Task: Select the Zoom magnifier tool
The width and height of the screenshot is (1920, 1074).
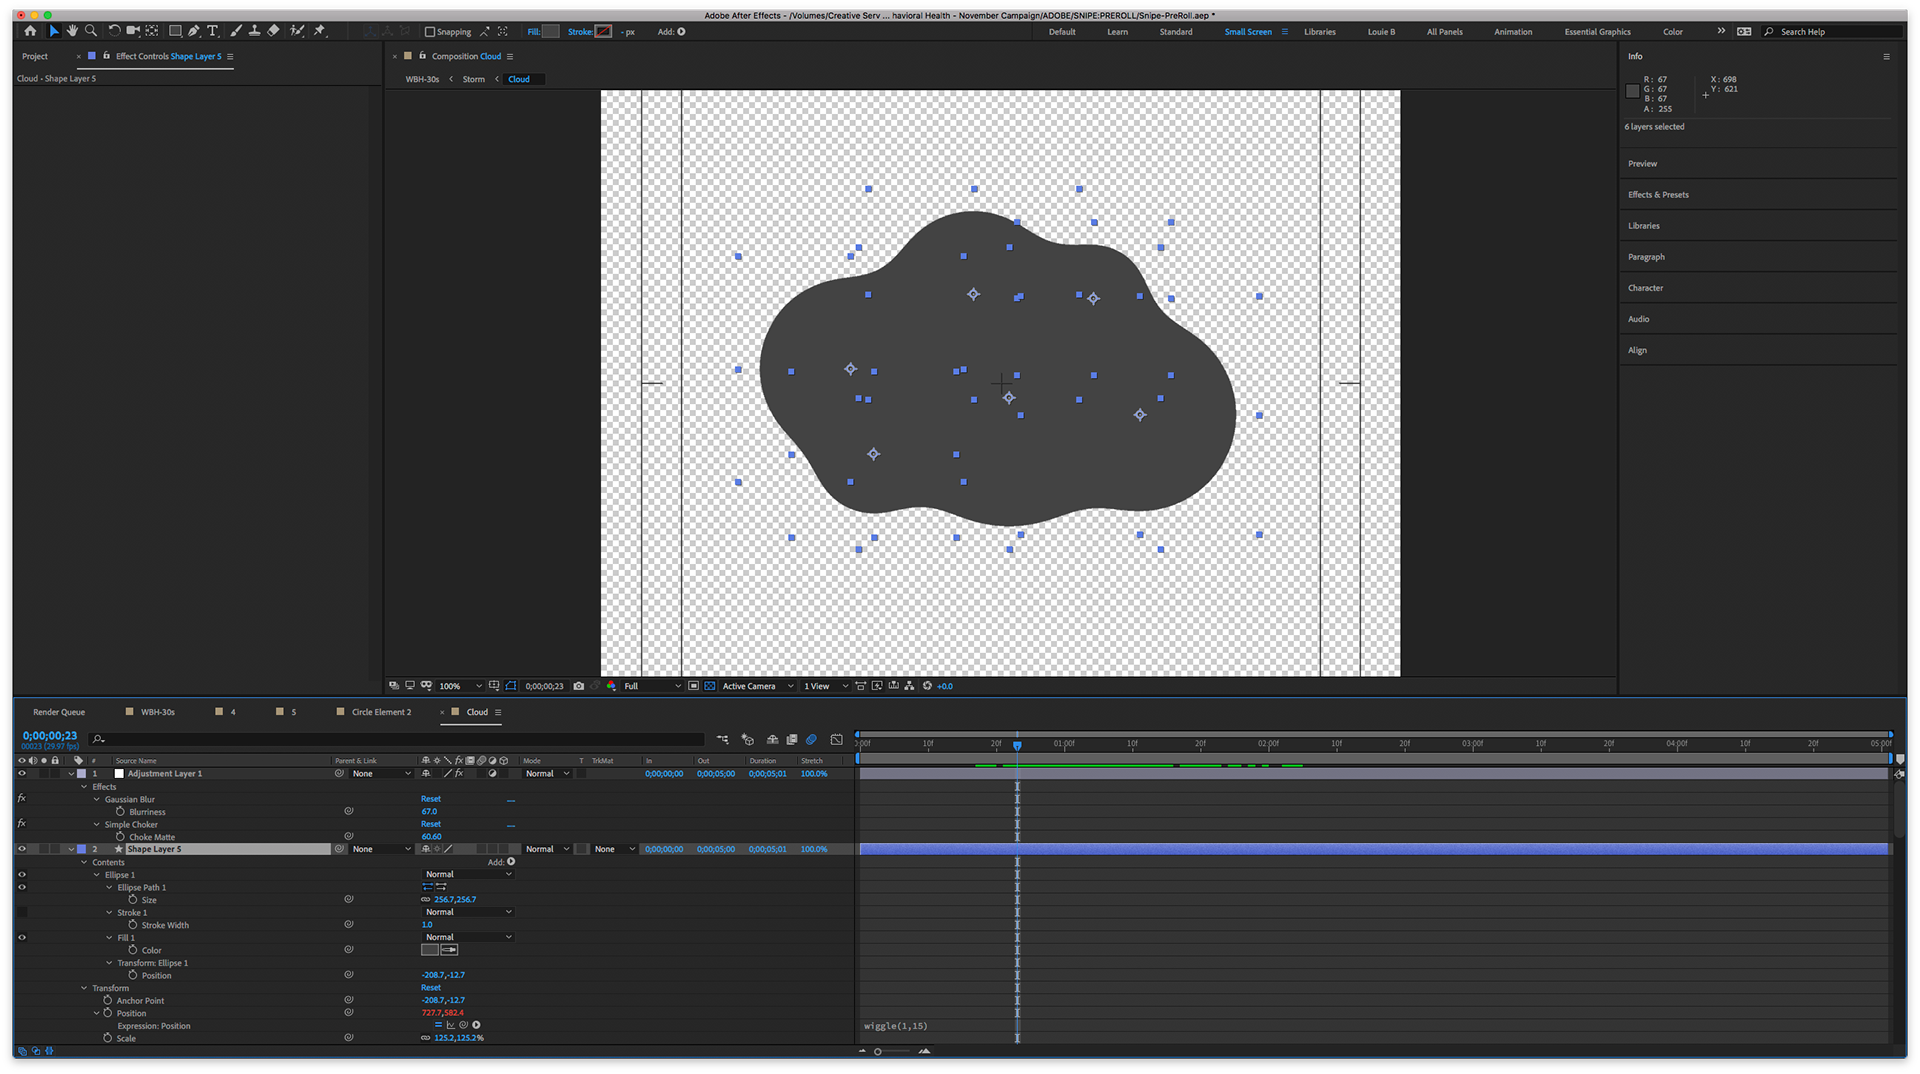Action: tap(91, 31)
